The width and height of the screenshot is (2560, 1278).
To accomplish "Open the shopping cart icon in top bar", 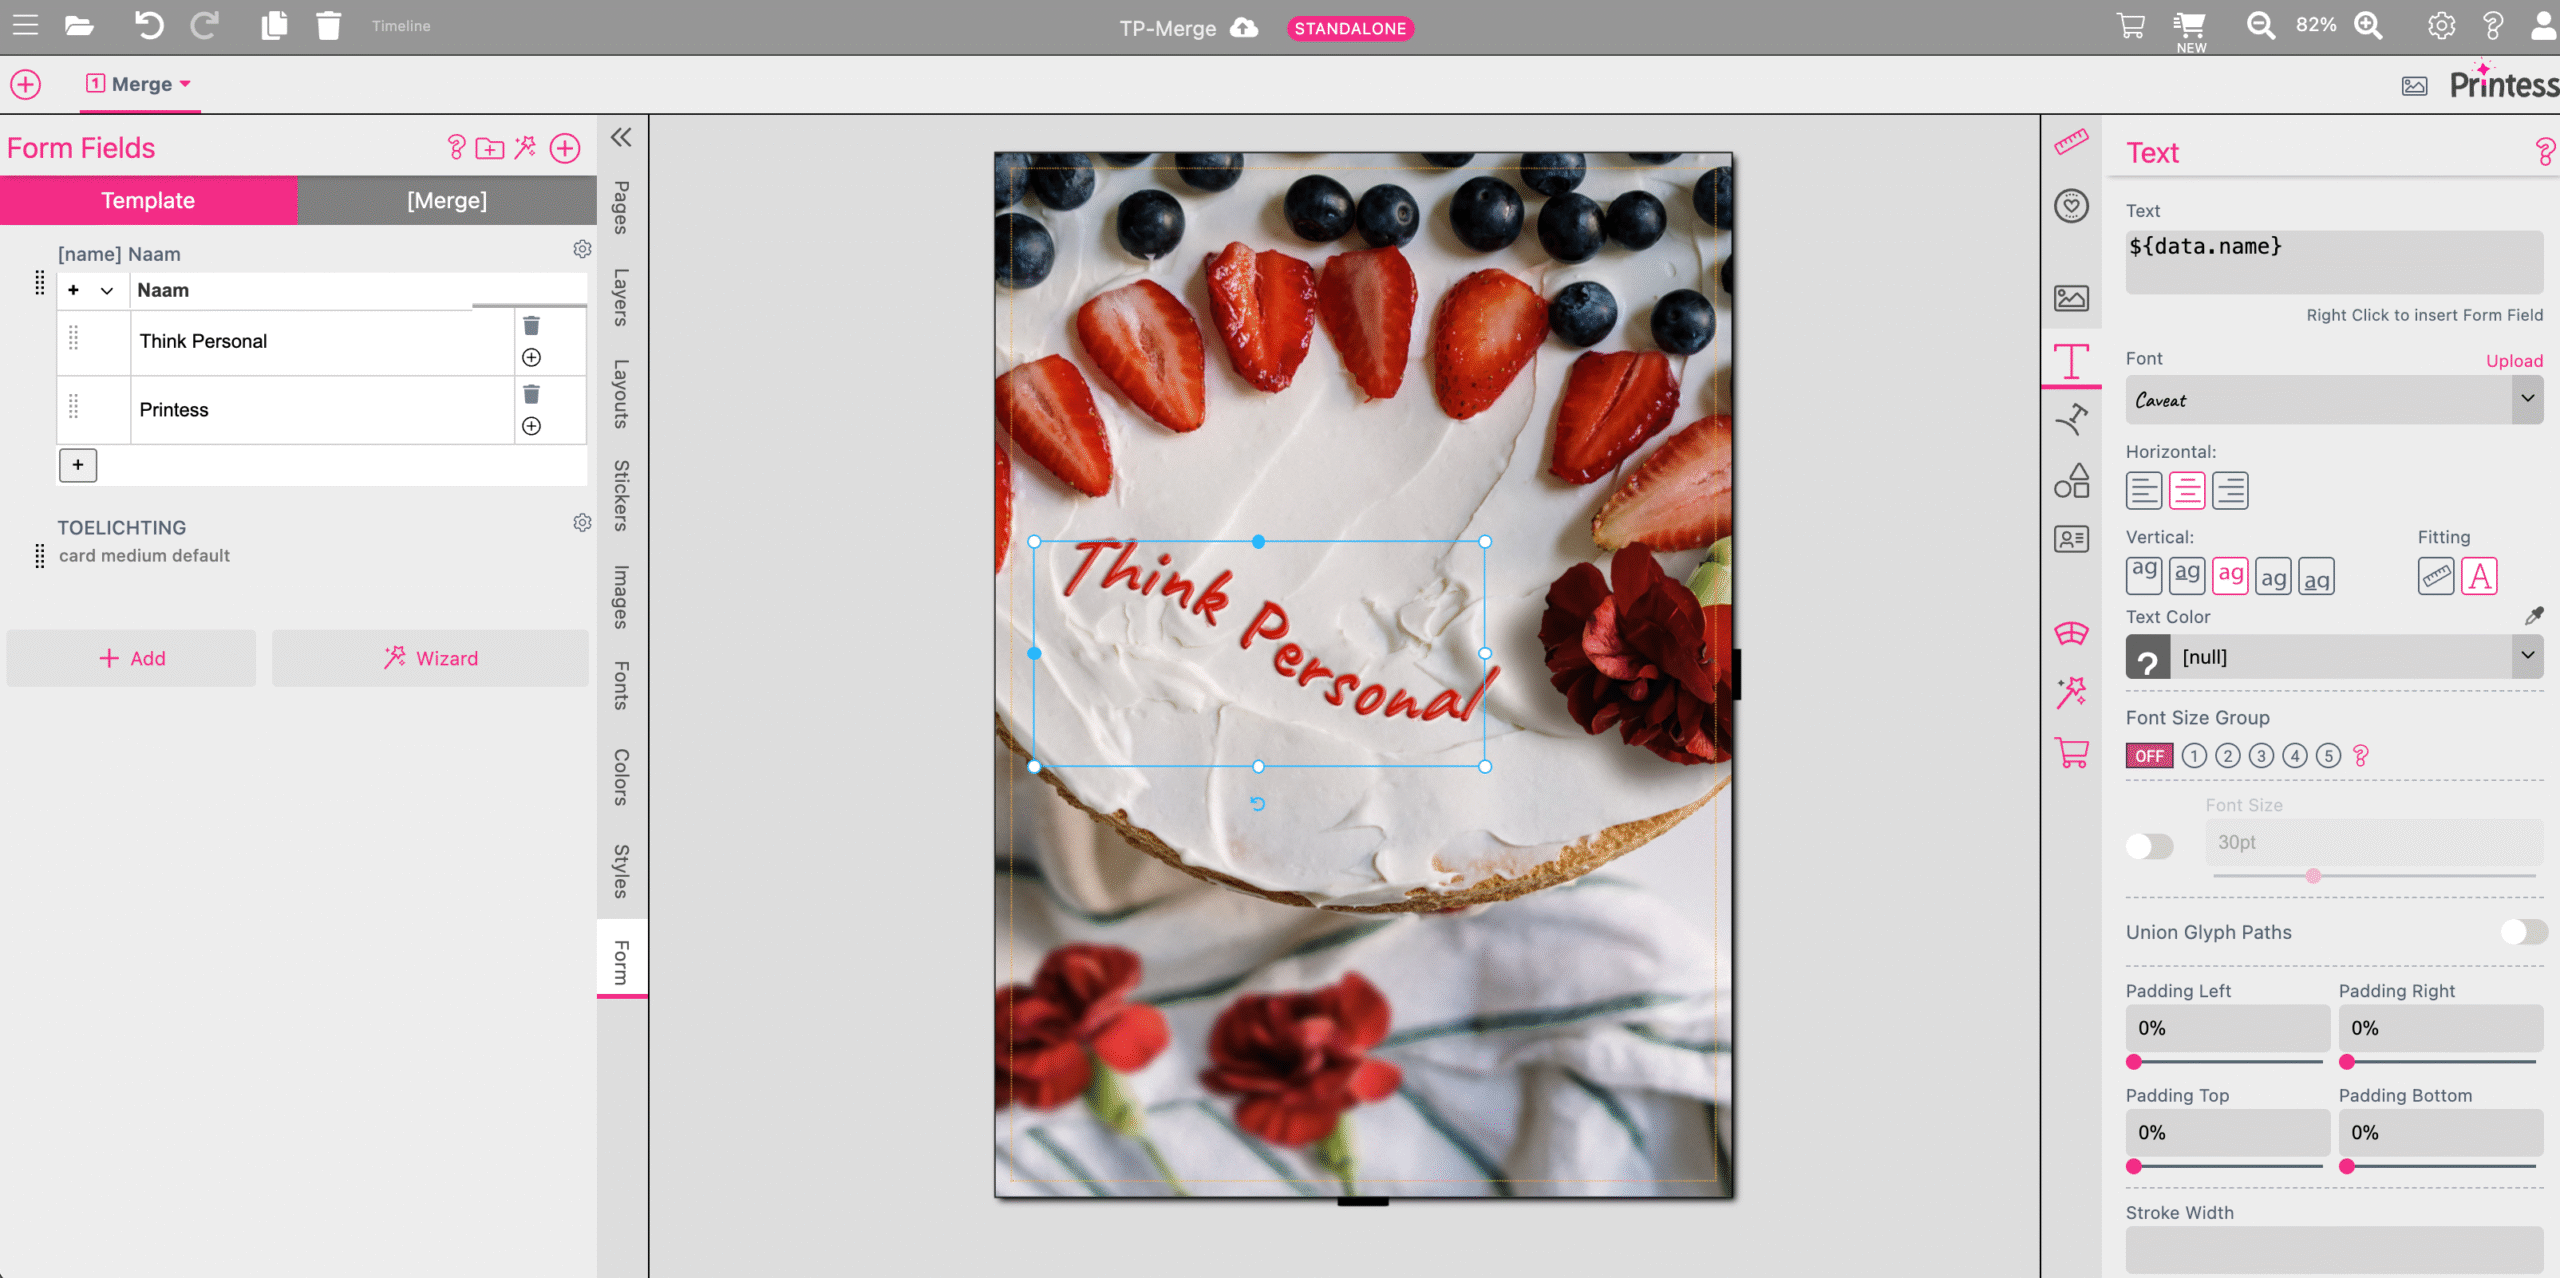I will 2131,26.
